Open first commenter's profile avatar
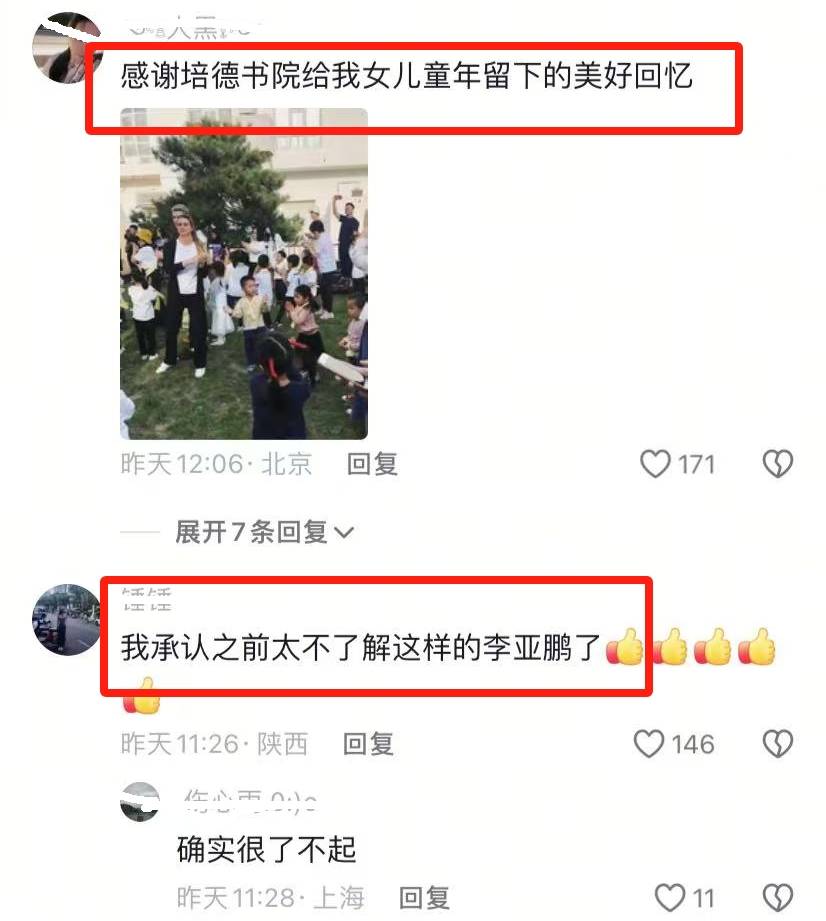Screen dimensions: 826x921 tap(67, 48)
